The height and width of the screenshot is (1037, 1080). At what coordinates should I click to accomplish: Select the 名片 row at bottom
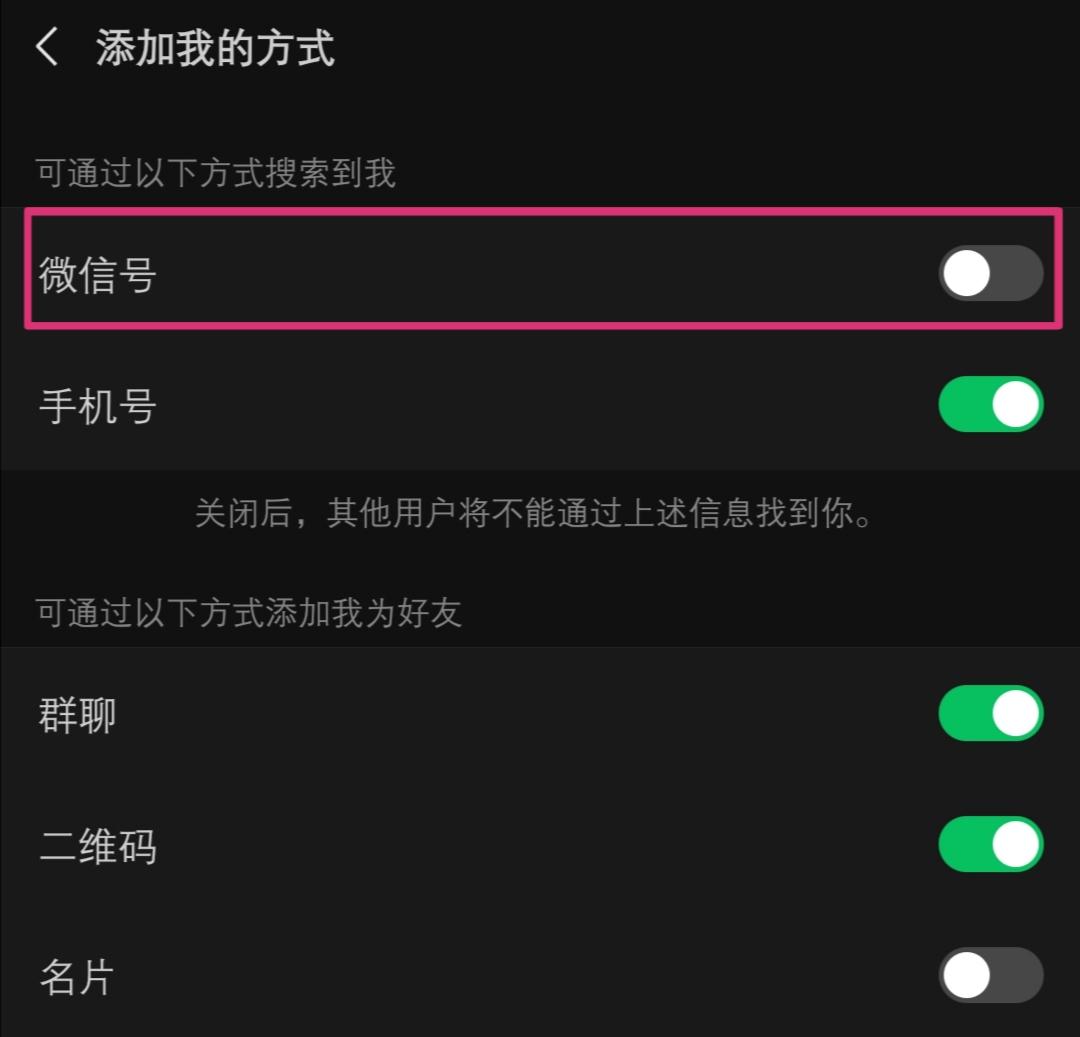(x=400, y=975)
